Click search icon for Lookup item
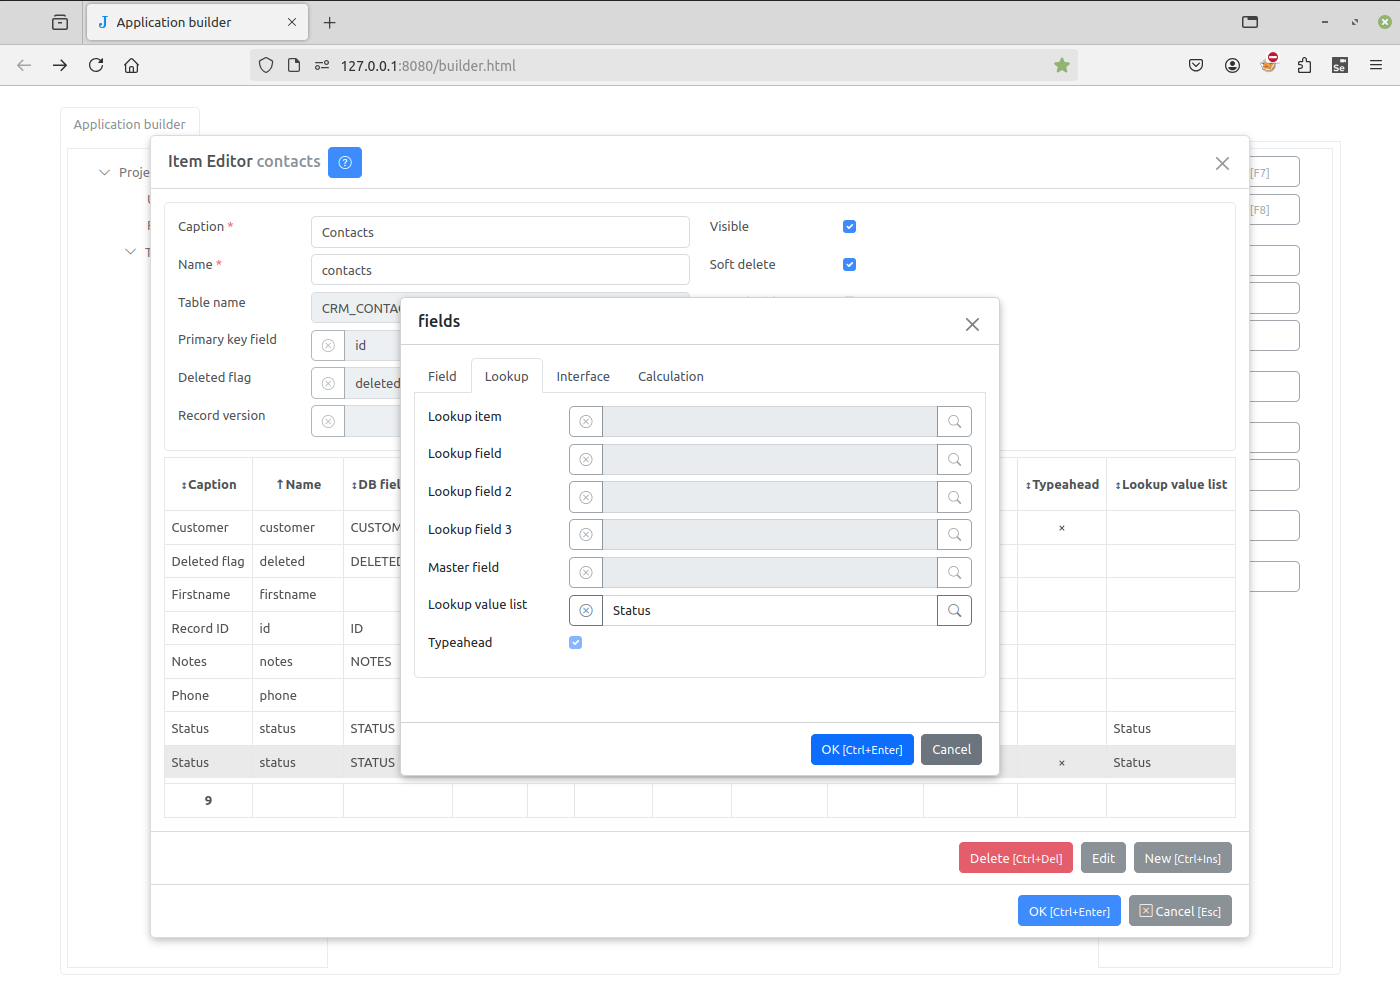Viewport: 1400px width, 987px height. tap(954, 422)
